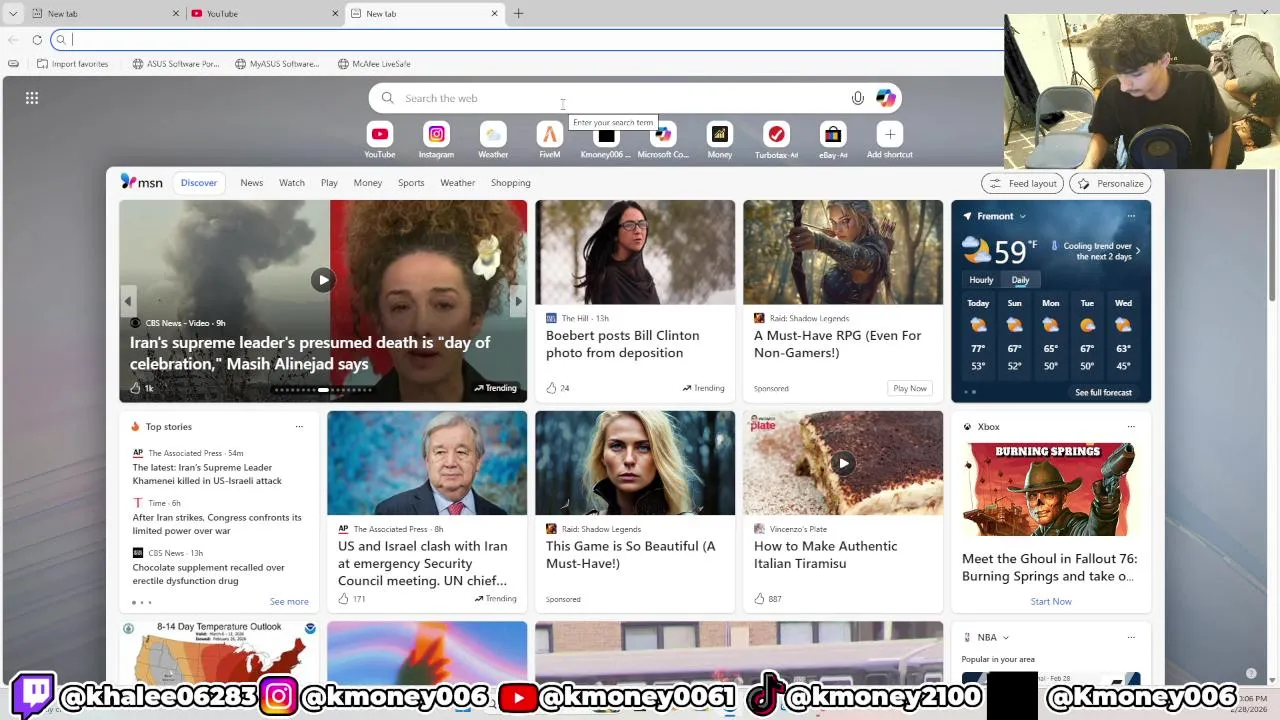Close the YouTube tab
Image resolution: width=1280 pixels, height=720 pixels.
(335, 13)
